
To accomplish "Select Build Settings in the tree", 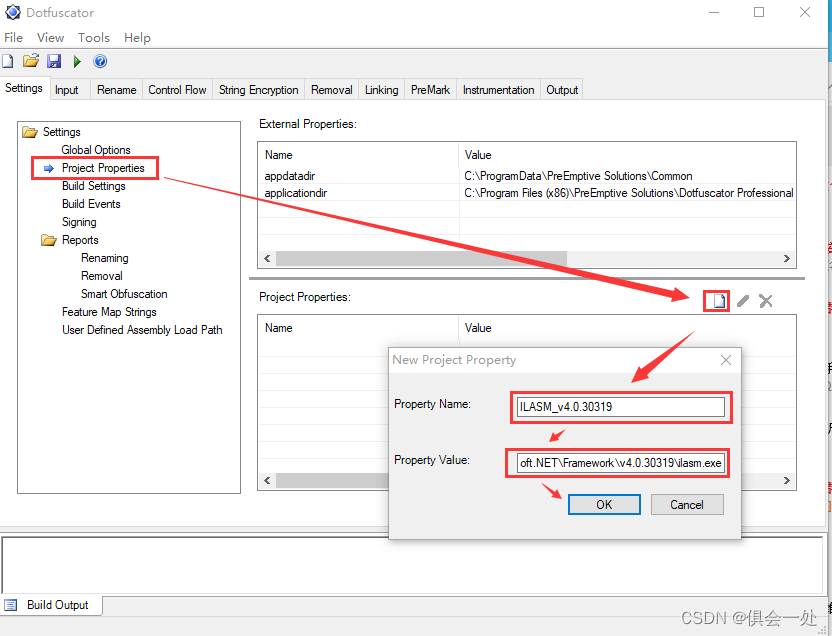I will coord(93,186).
